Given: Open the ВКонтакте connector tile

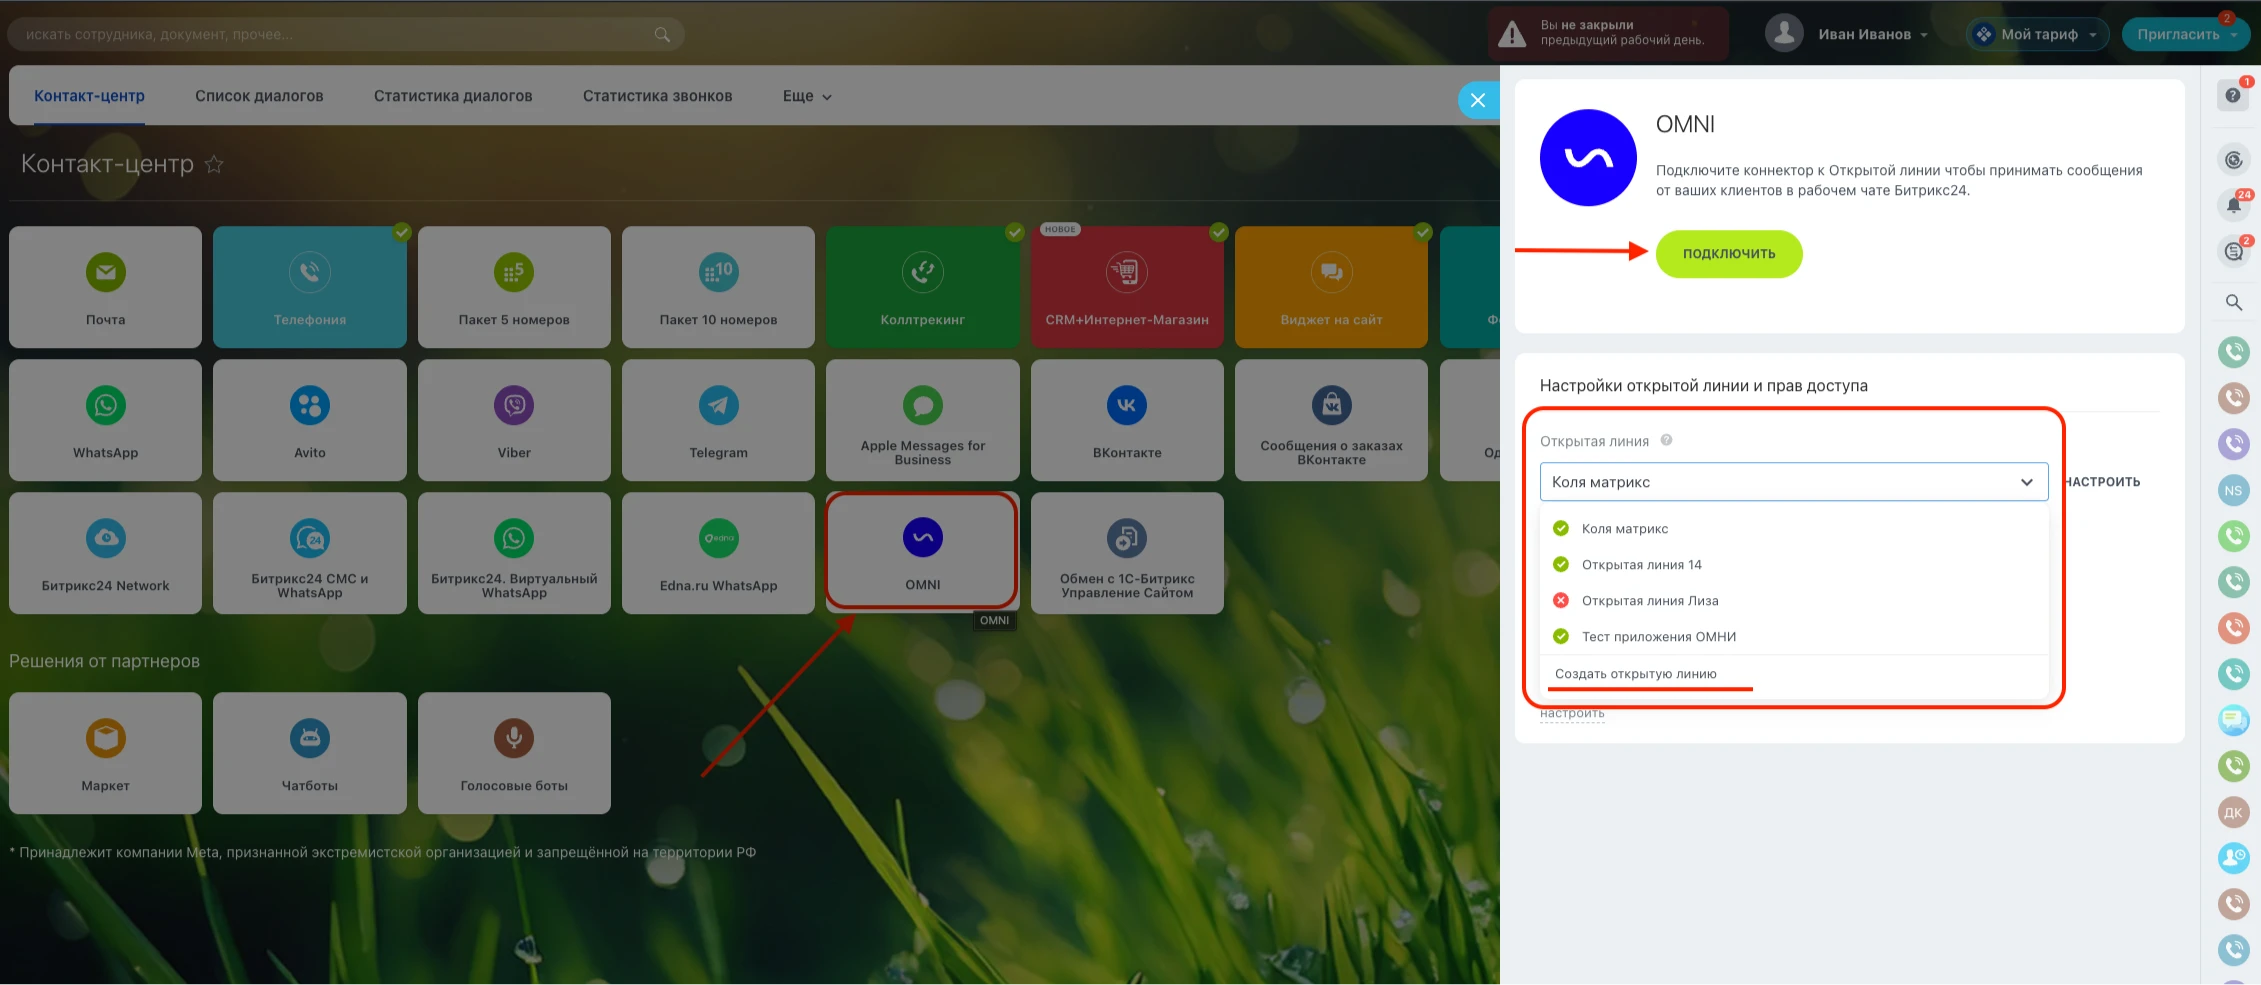Looking at the screenshot, I should [x=1127, y=420].
